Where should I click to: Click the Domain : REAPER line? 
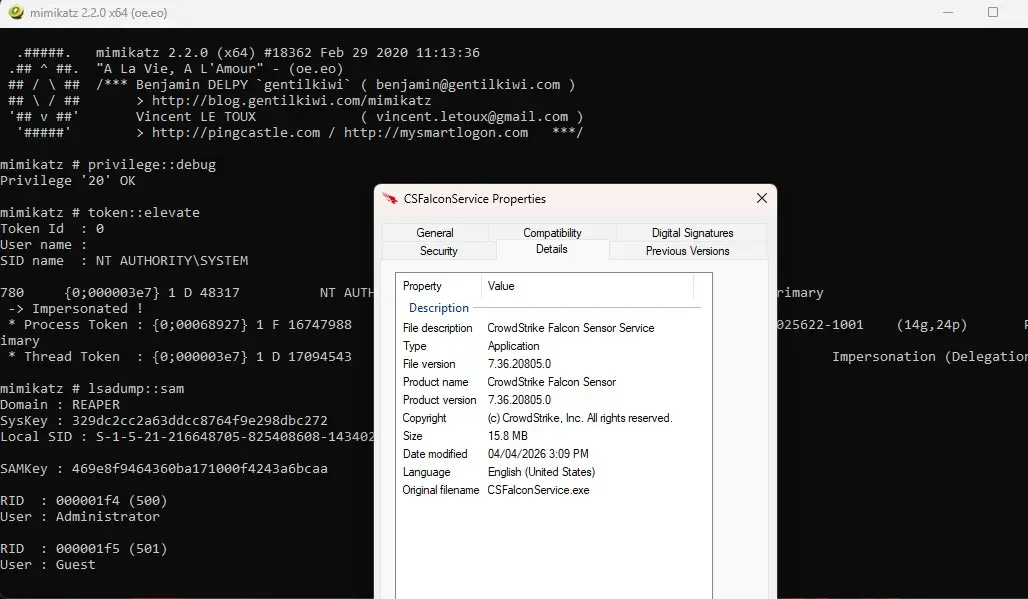pyautogui.click(x=60, y=404)
